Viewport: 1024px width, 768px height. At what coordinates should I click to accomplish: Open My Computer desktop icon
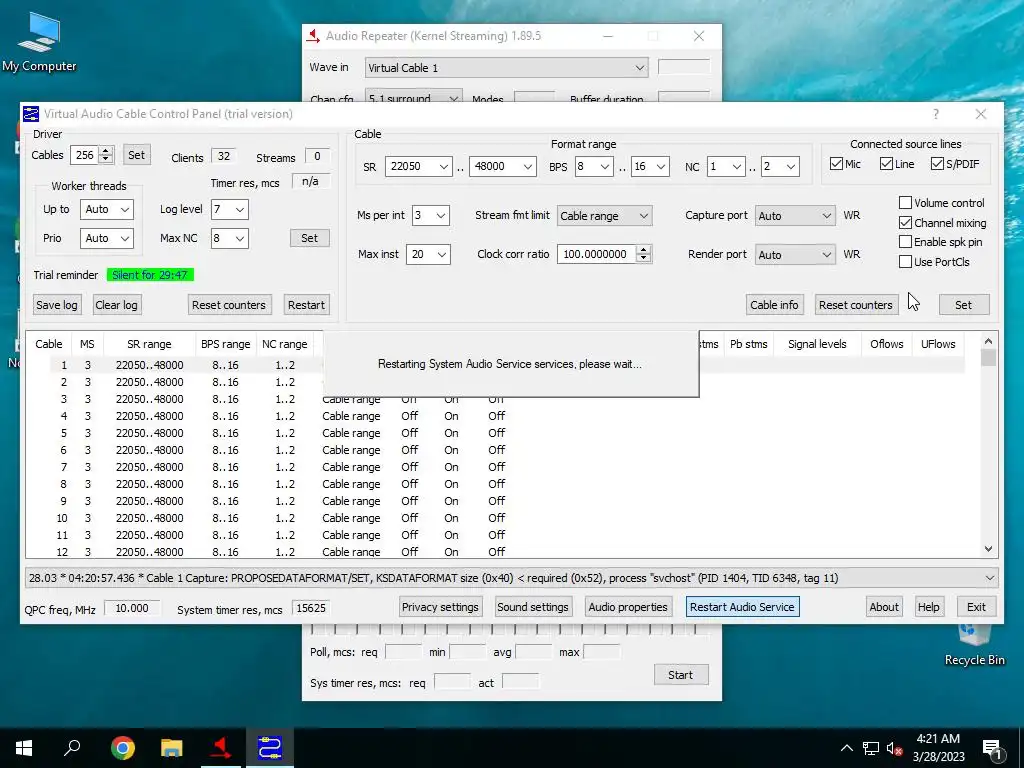coord(39,42)
